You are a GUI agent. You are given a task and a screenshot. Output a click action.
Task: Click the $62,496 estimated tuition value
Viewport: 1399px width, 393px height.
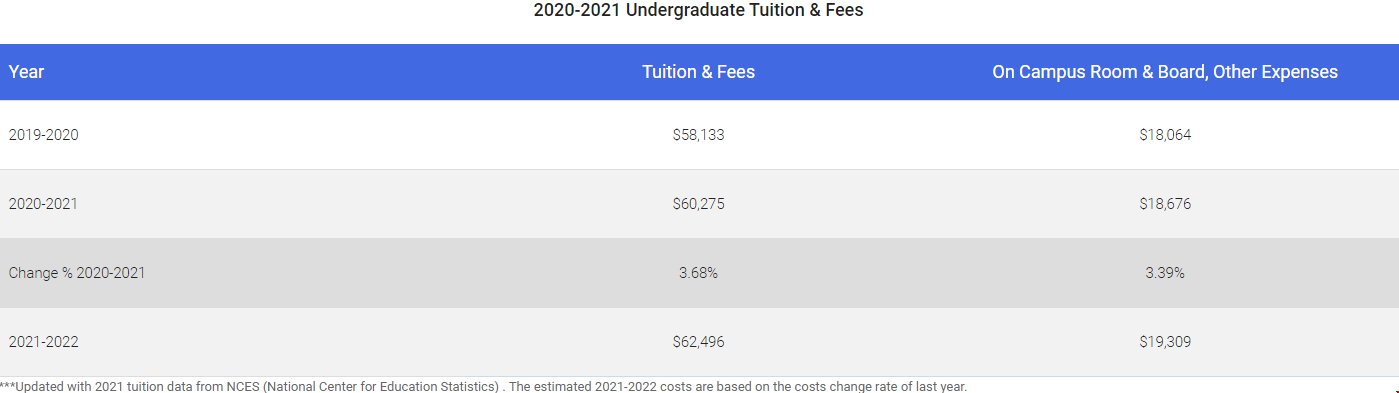pos(698,342)
